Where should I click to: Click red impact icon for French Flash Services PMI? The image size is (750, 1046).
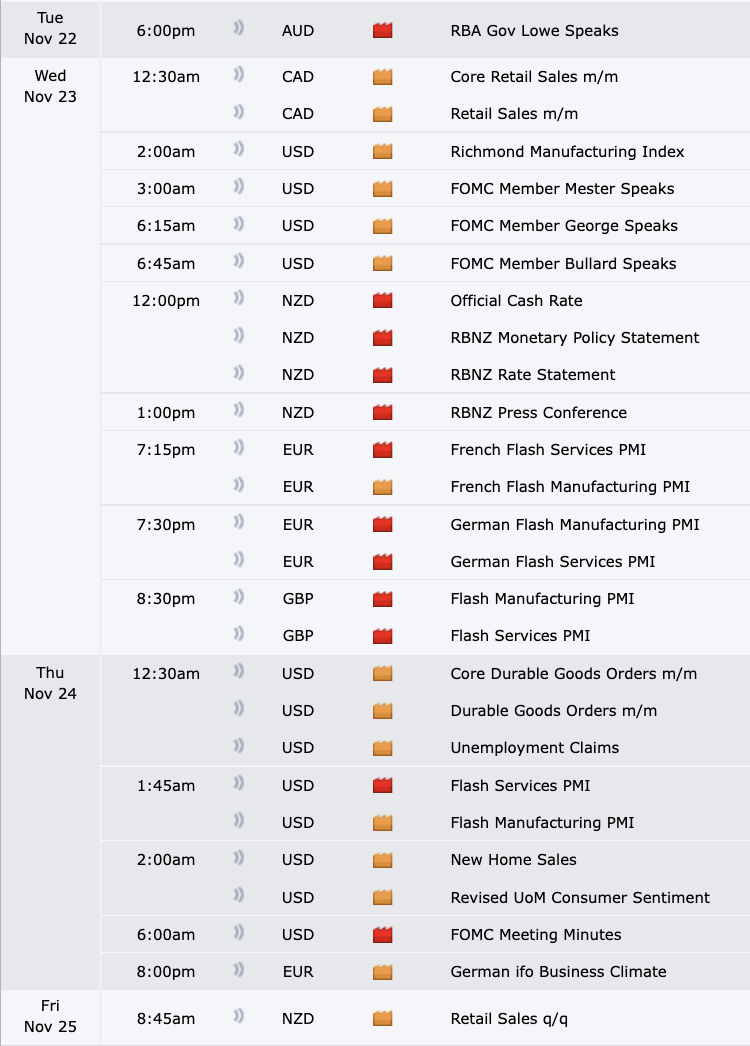[382, 450]
